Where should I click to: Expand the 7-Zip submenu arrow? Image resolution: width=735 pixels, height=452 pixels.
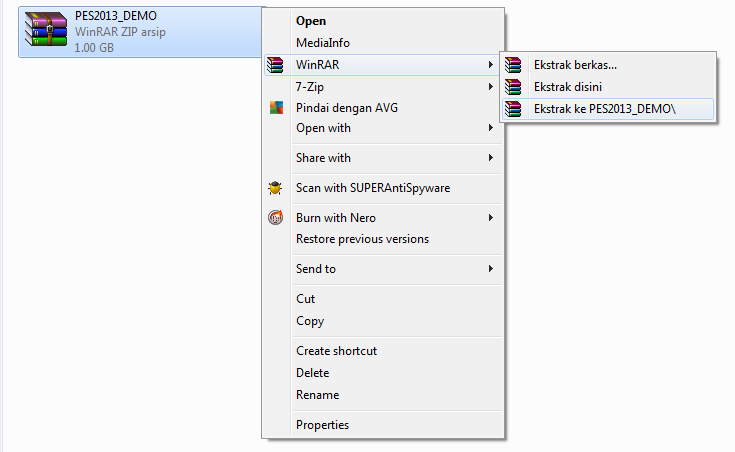point(490,86)
